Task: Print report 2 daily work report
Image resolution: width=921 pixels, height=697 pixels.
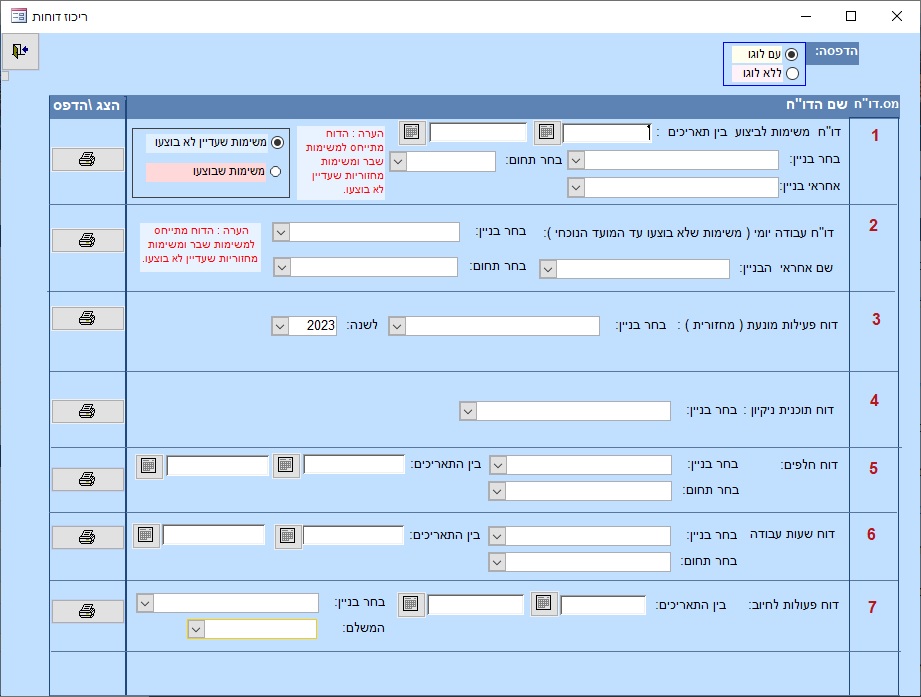Action: click(x=88, y=240)
